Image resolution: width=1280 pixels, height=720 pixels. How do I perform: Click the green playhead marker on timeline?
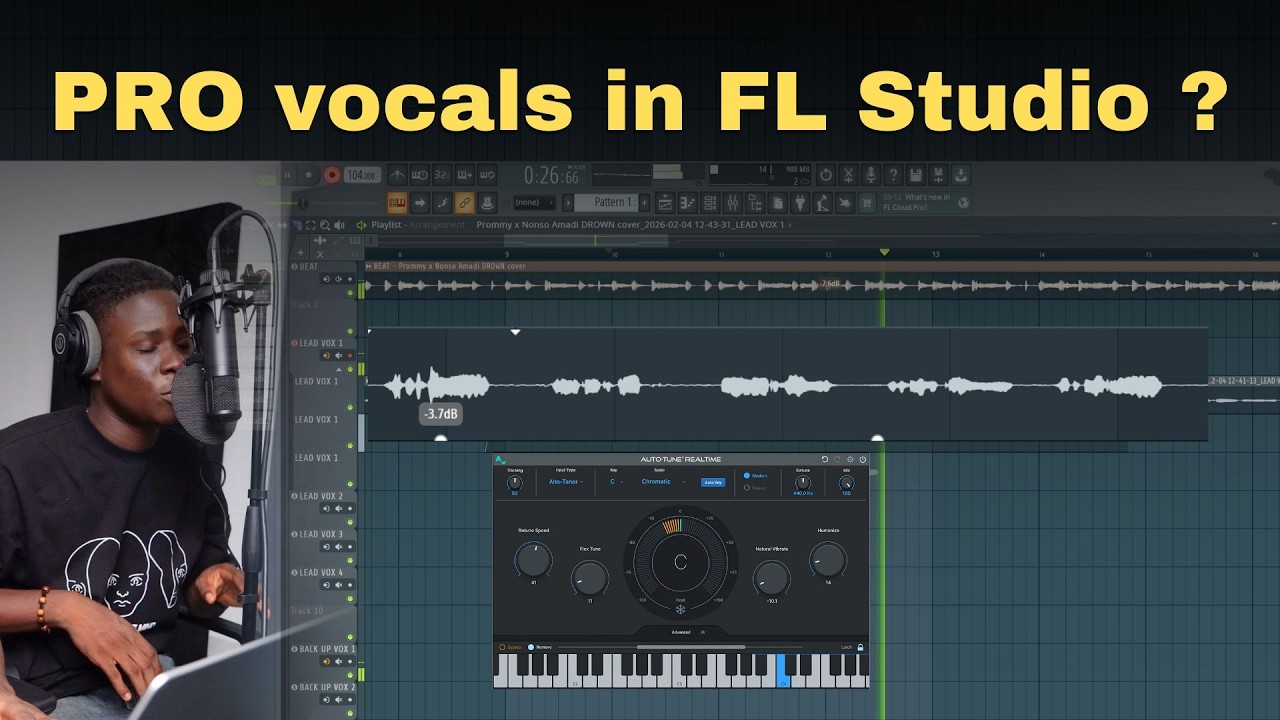pos(884,253)
